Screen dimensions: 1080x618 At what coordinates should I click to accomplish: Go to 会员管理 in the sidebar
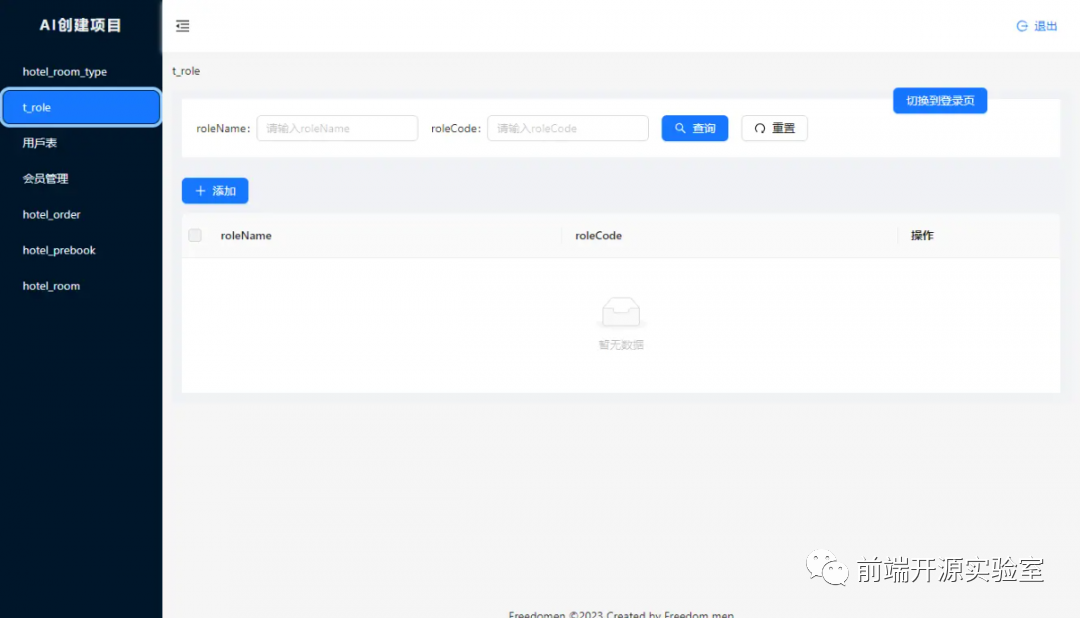pyautogui.click(x=45, y=179)
